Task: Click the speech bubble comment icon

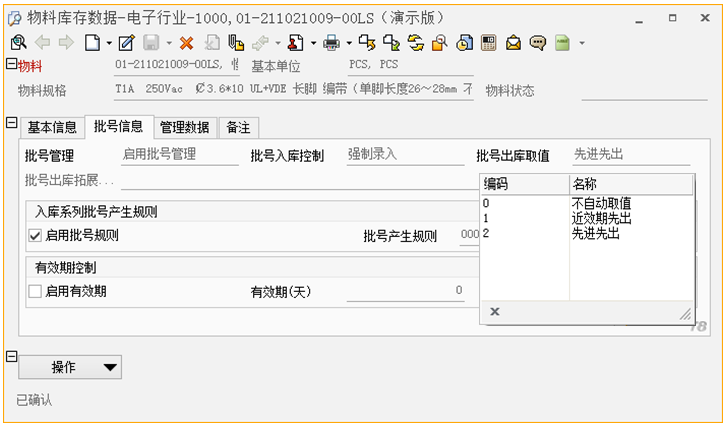Action: pyautogui.click(x=538, y=42)
